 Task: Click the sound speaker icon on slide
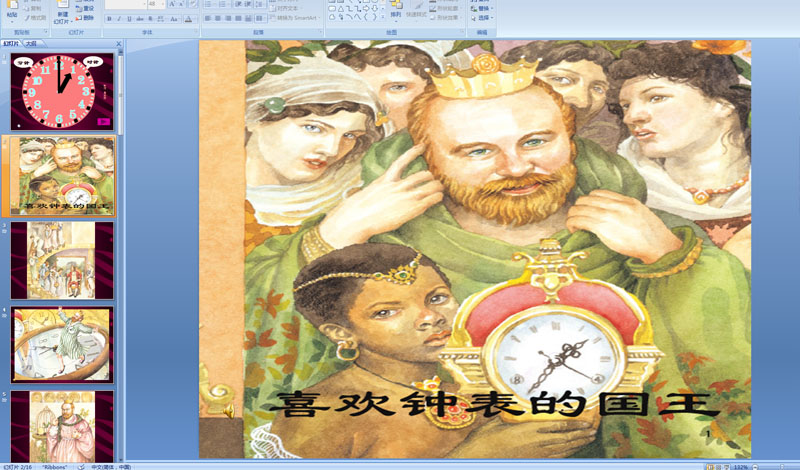229,411
